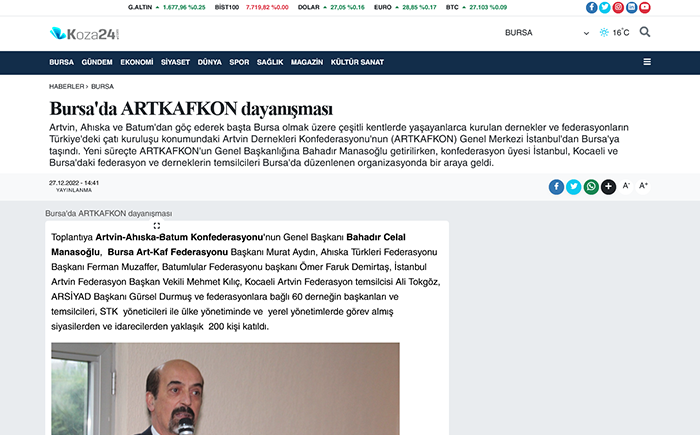The image size is (700, 435).
Task: Share the article on Twitter
Action: pos(574,187)
